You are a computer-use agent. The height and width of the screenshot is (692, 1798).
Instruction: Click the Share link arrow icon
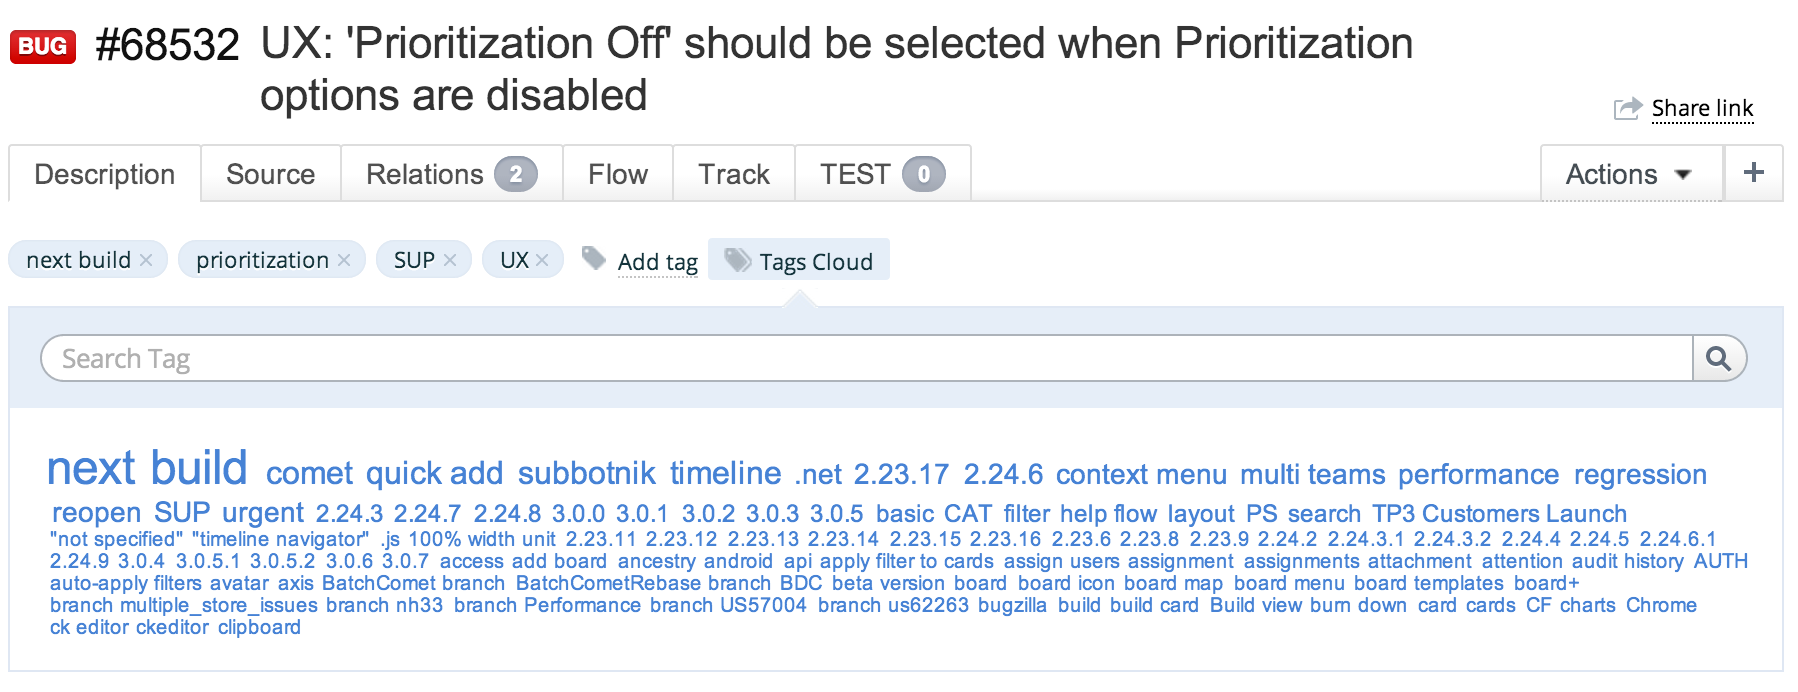(1627, 108)
